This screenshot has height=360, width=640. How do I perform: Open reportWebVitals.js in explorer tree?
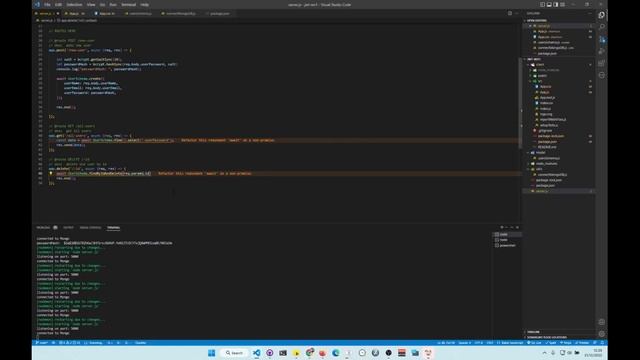tap(553, 120)
